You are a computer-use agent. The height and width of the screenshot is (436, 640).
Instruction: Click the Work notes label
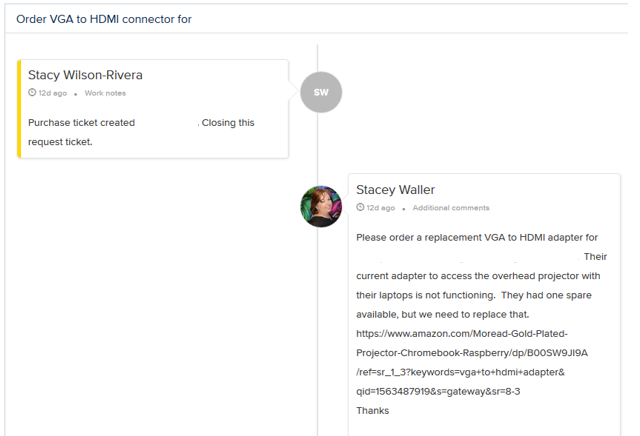(105, 93)
